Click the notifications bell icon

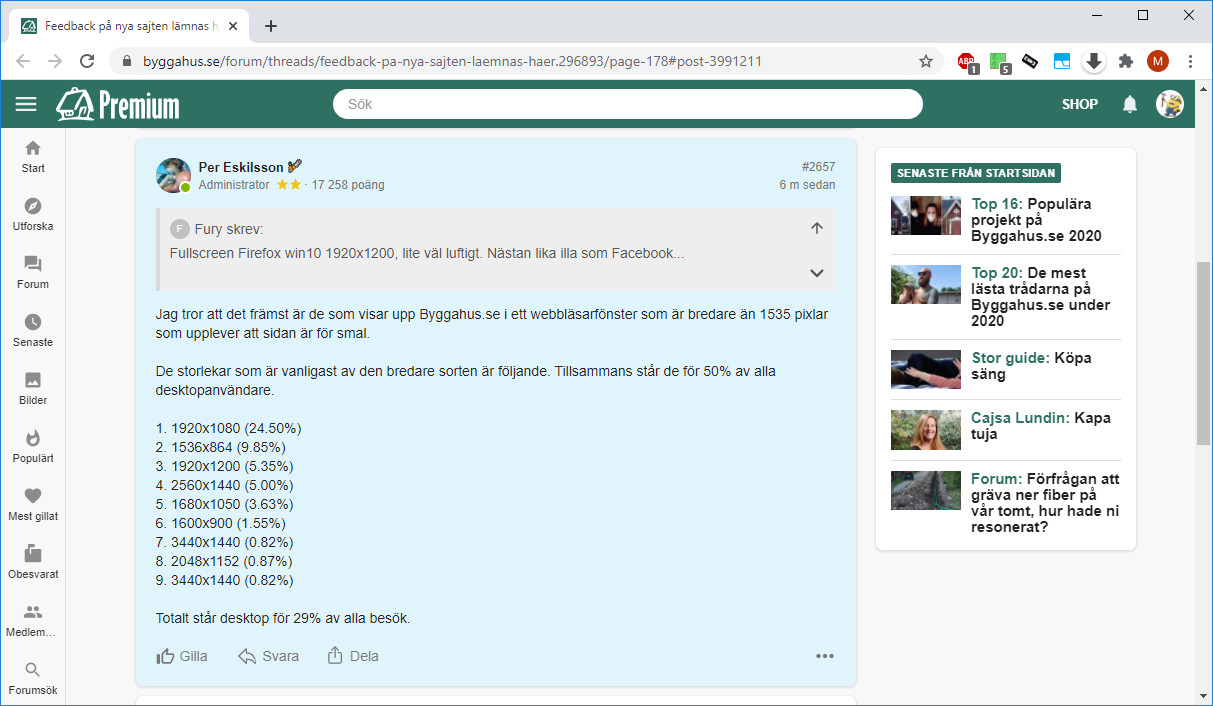(x=1130, y=104)
